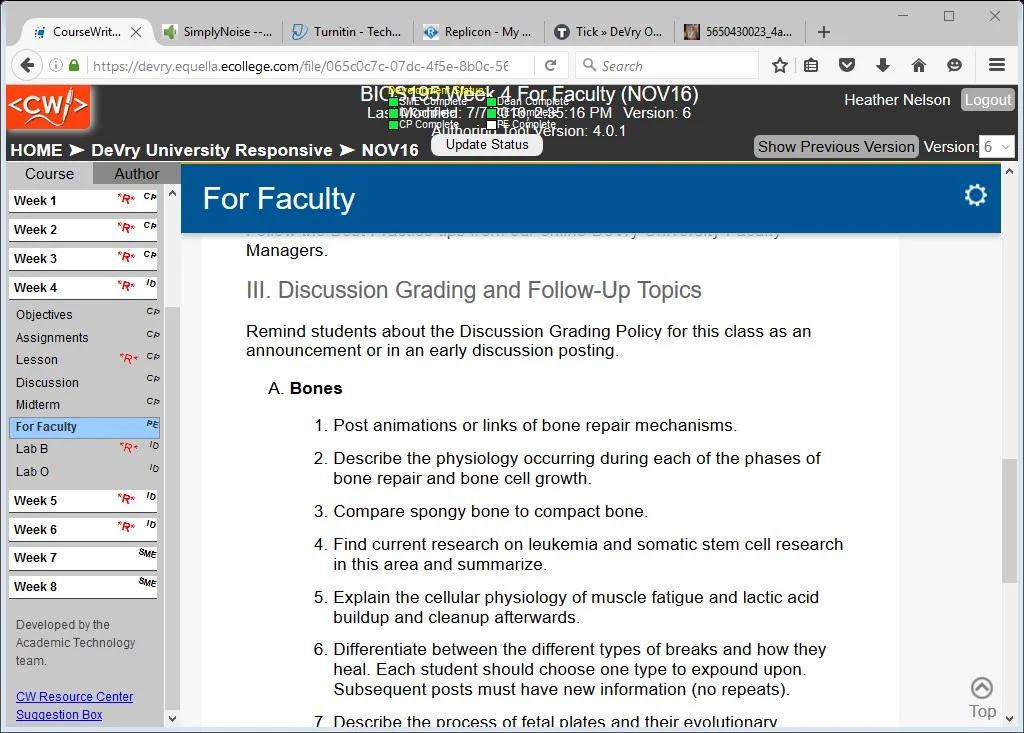The height and width of the screenshot is (733, 1024).
Task: Close the CourseWriter browser tab
Action: coord(136,32)
